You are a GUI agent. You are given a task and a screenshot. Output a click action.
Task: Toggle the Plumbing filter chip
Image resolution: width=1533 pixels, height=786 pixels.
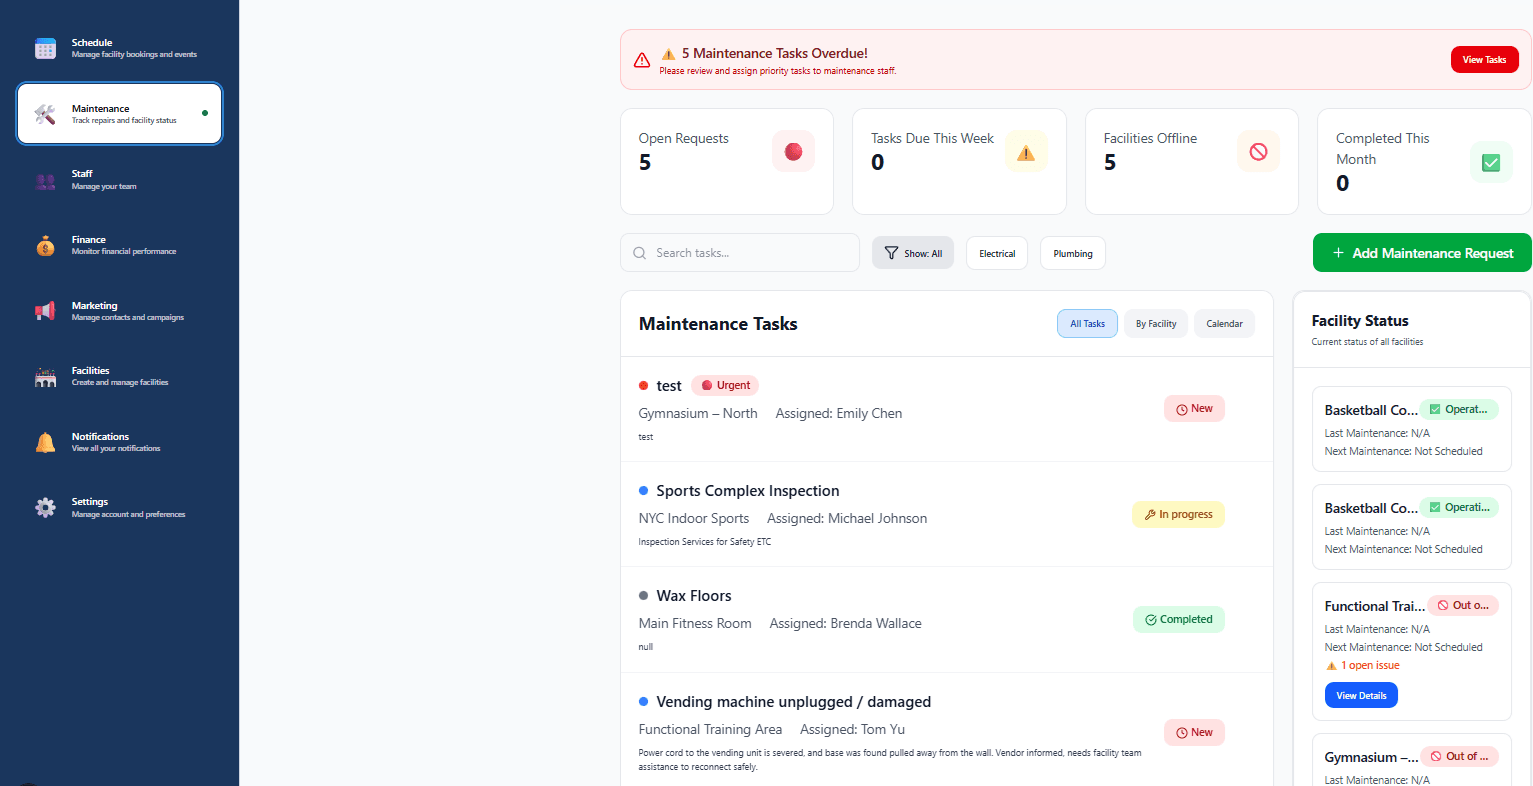tap(1072, 253)
